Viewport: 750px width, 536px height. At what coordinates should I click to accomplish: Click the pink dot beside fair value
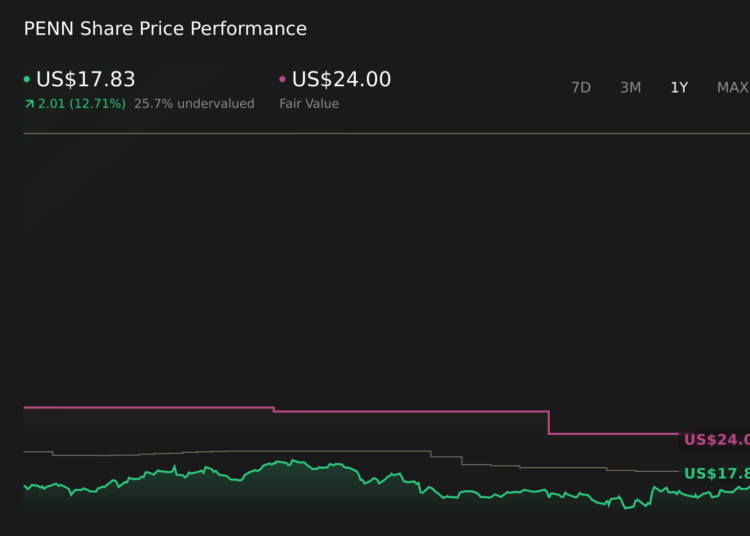click(282, 79)
